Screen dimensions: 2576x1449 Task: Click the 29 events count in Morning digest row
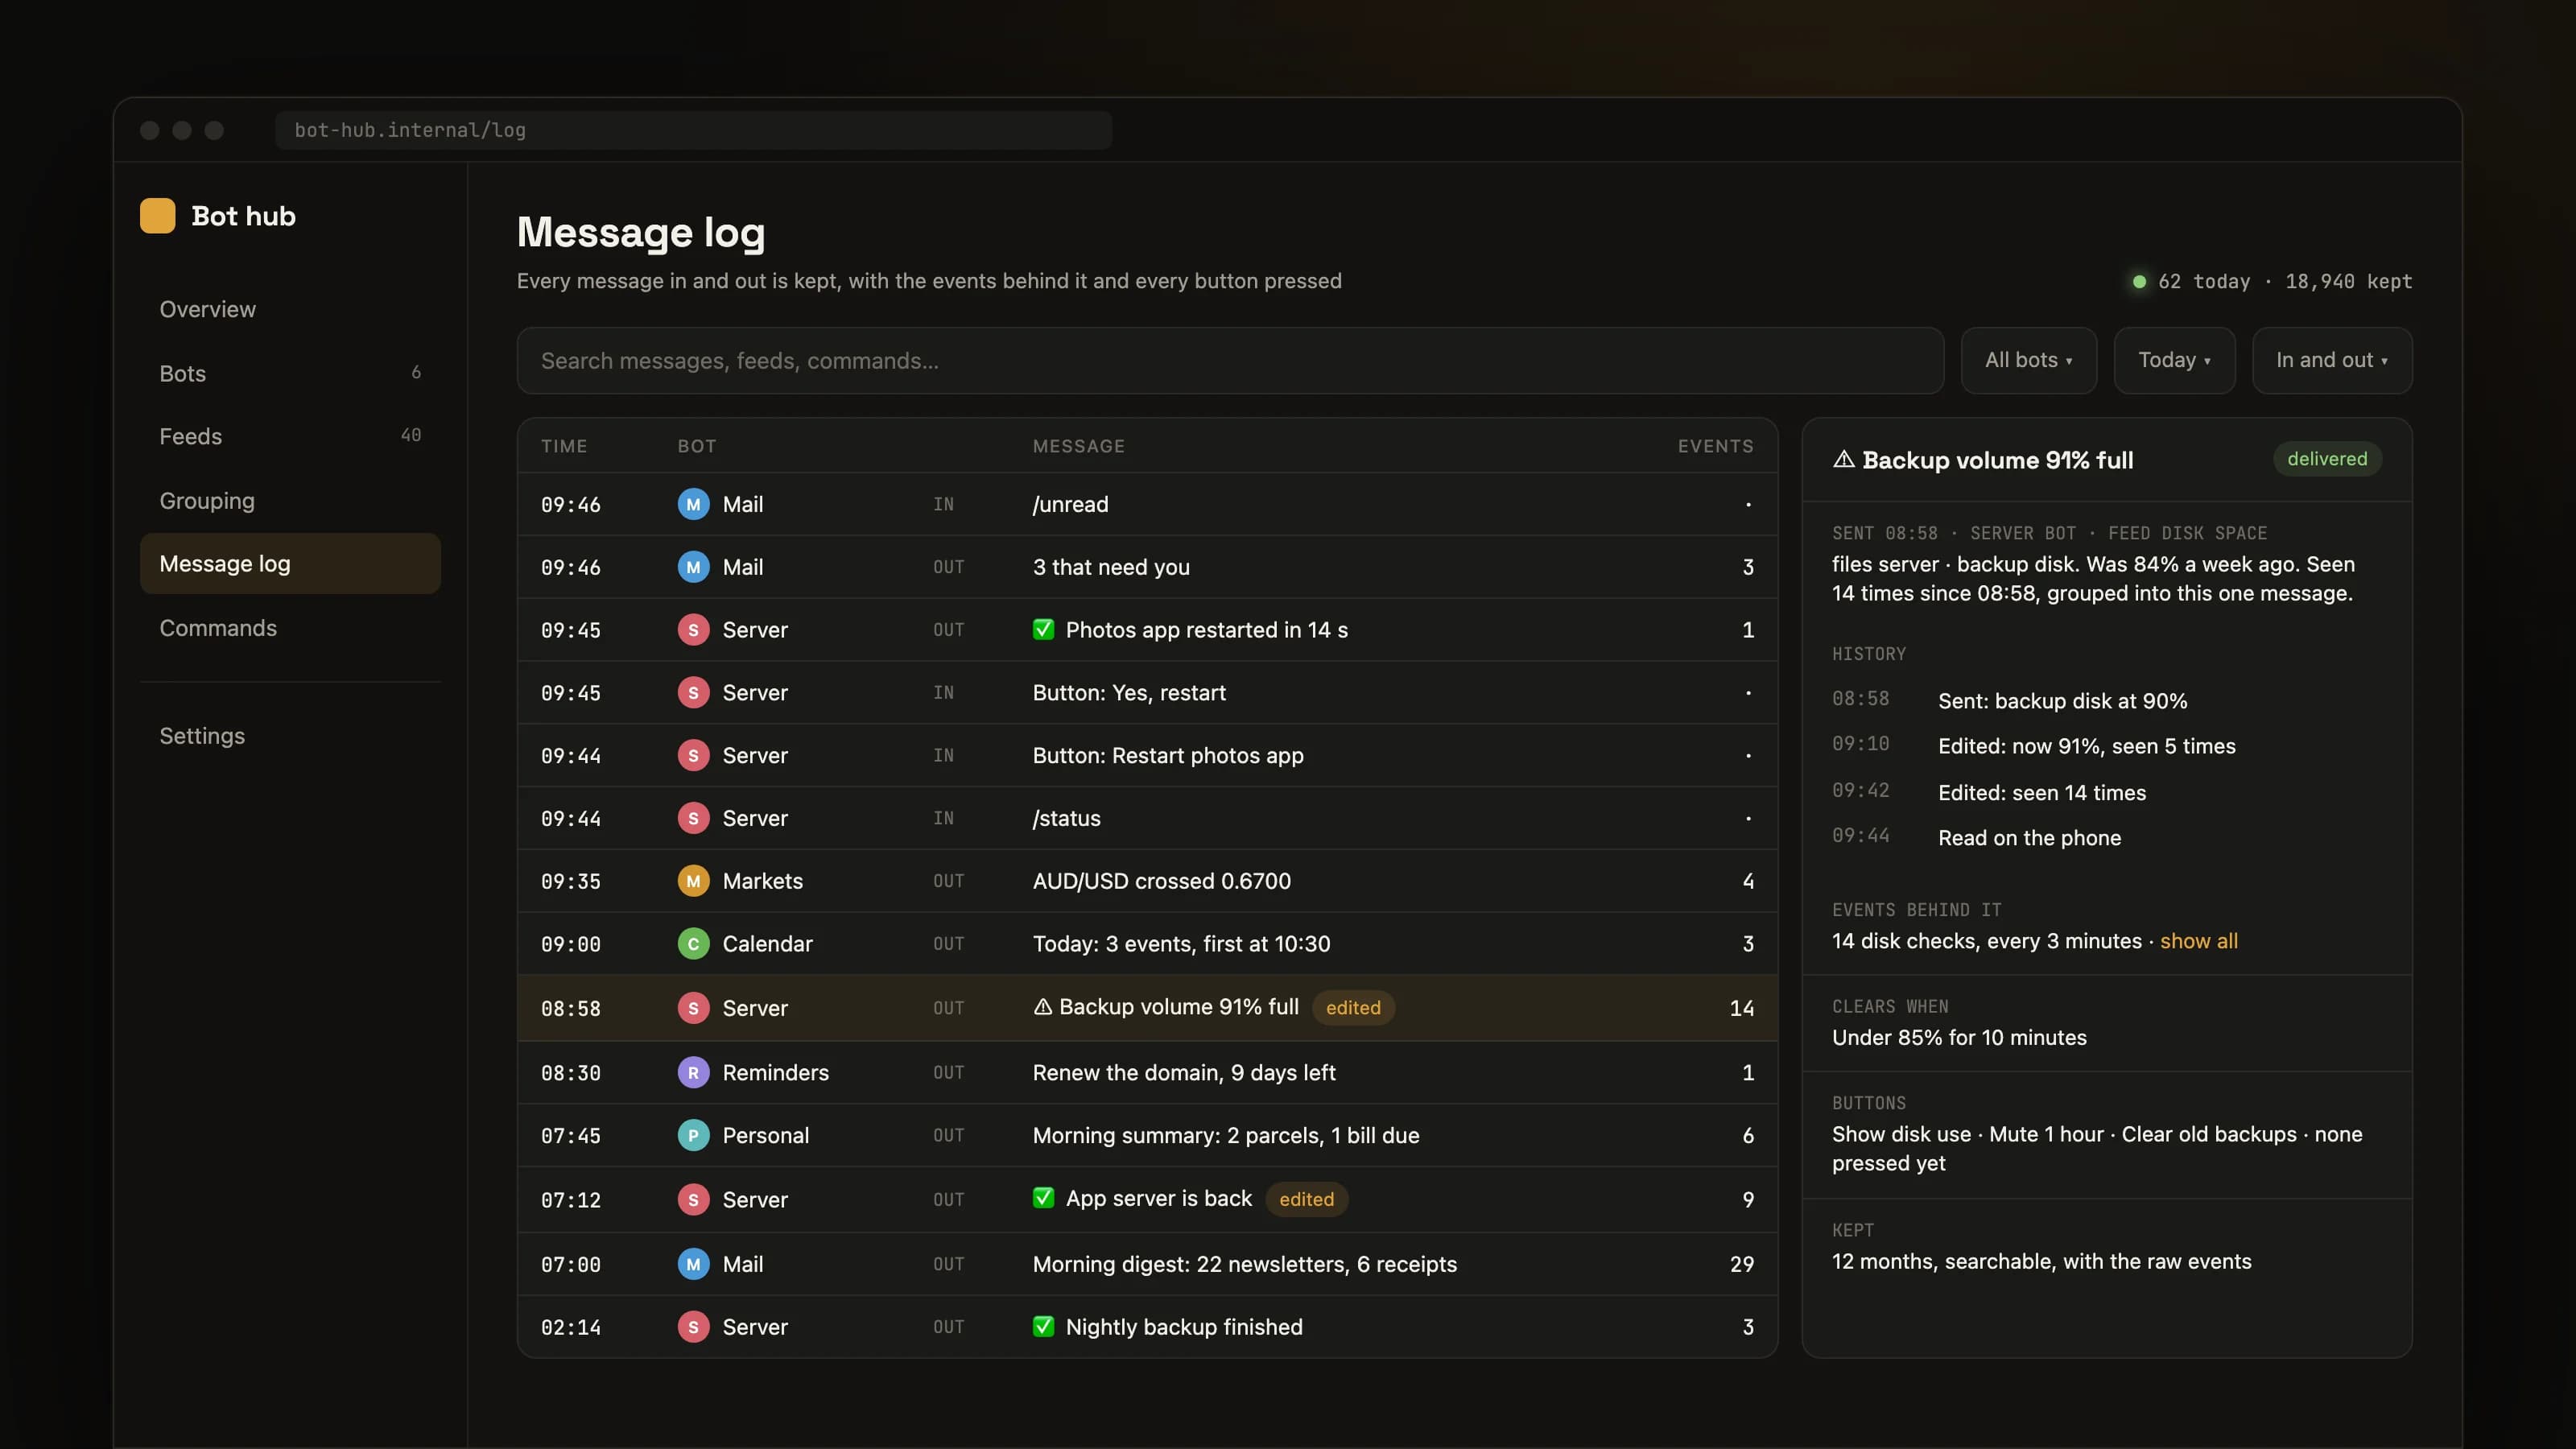click(1741, 1264)
